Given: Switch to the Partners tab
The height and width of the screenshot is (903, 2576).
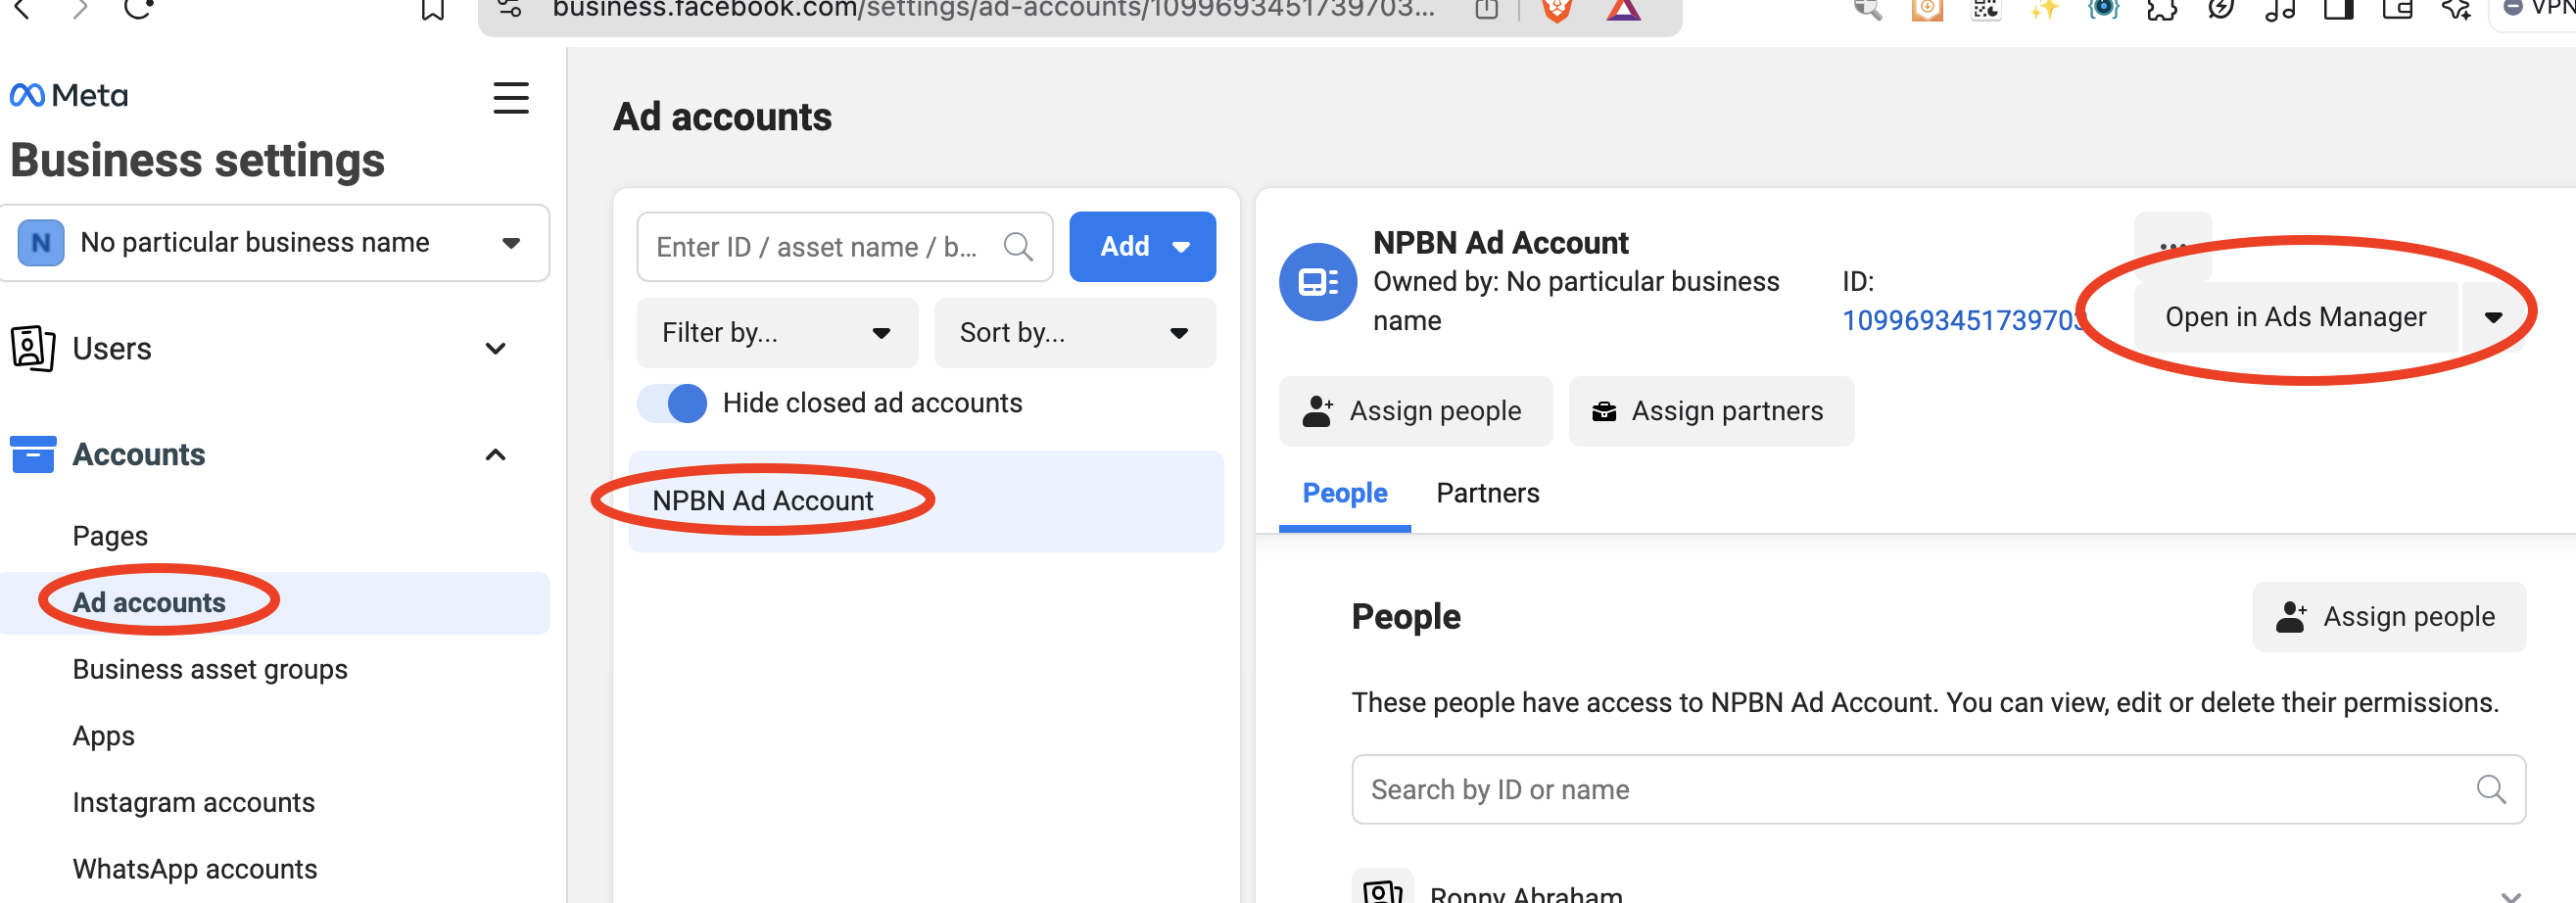Looking at the screenshot, I should pos(1487,494).
